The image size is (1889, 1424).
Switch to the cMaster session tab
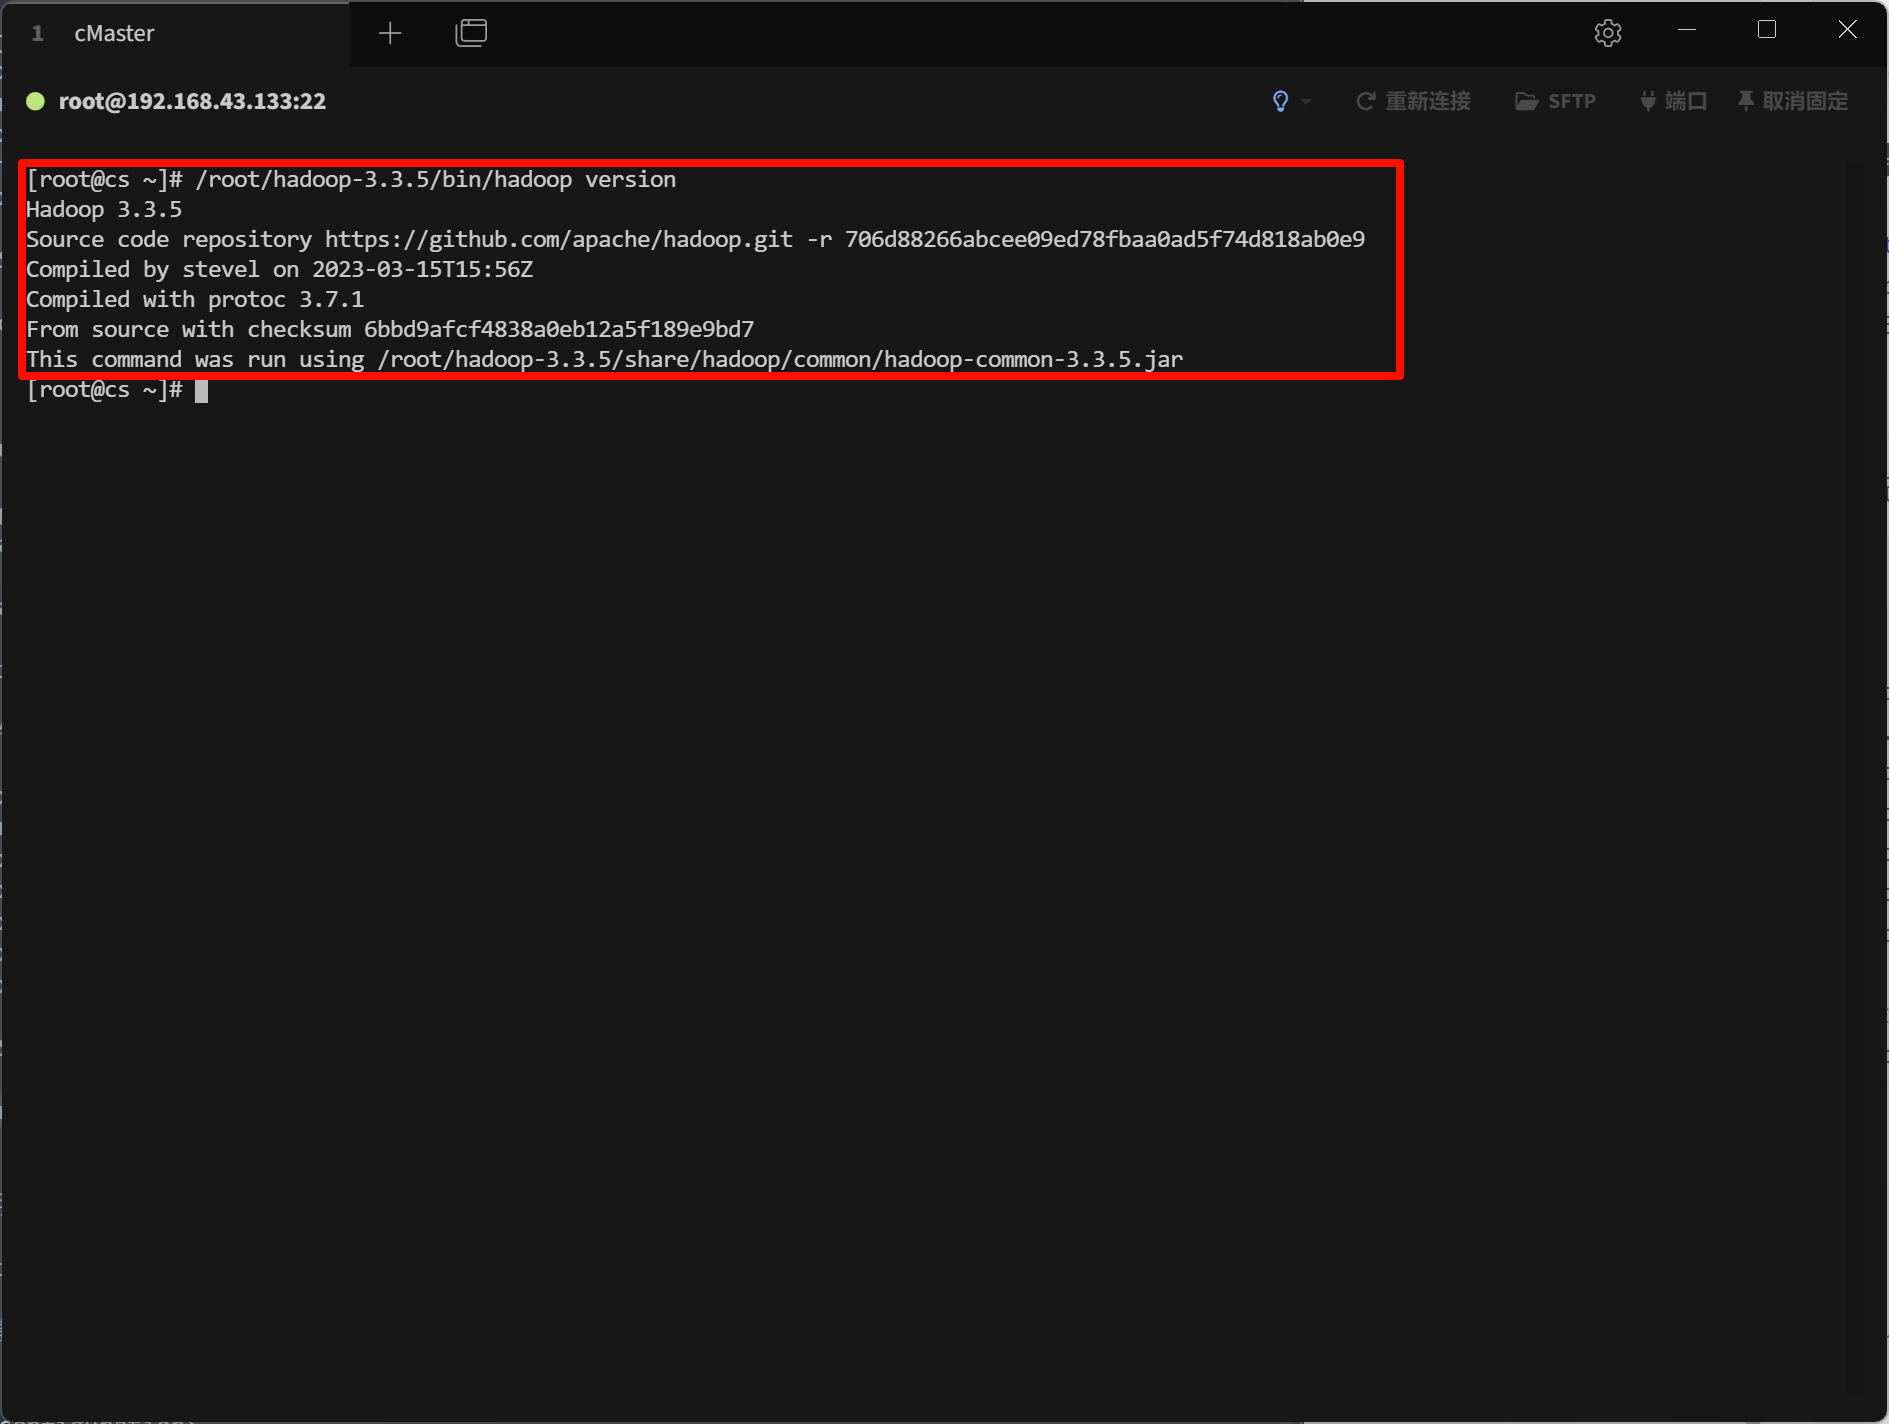tap(114, 34)
